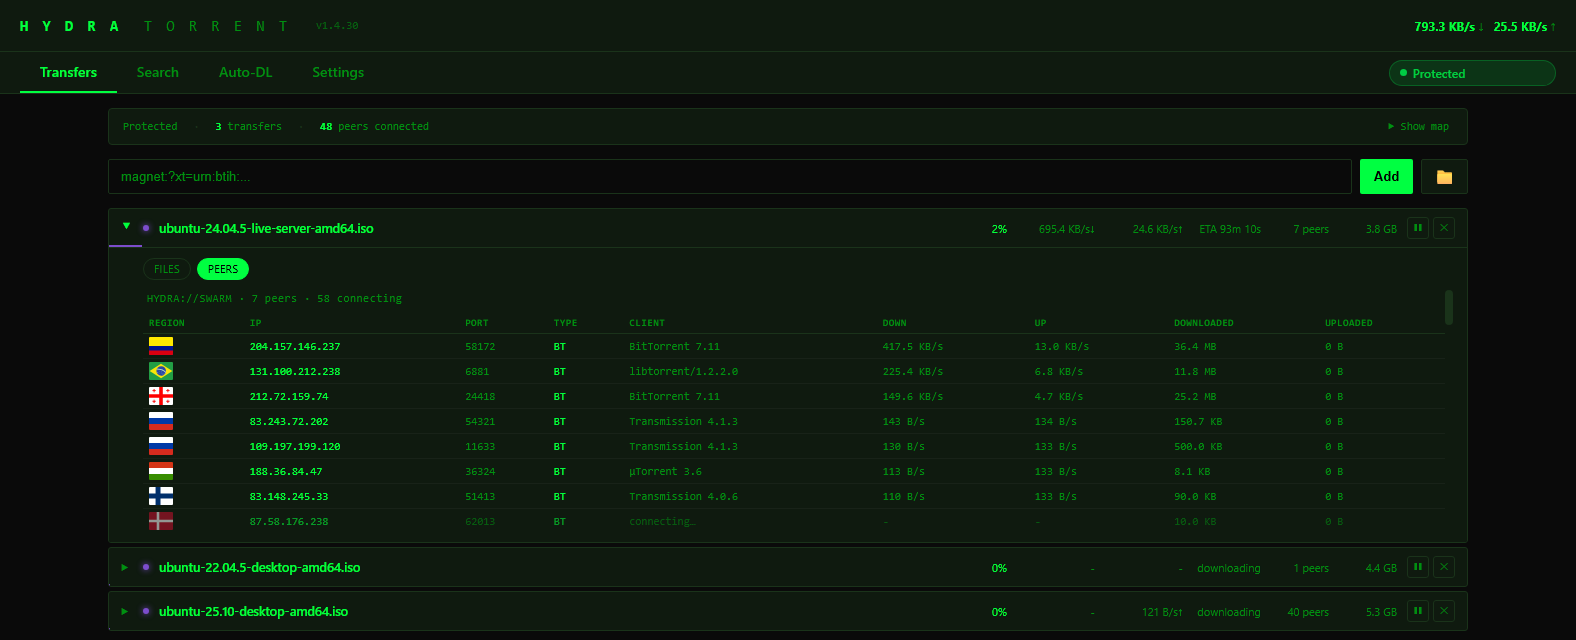1576x640 pixels.
Task: Click the µTorrent 3.6 client cell
Action: 665,472
